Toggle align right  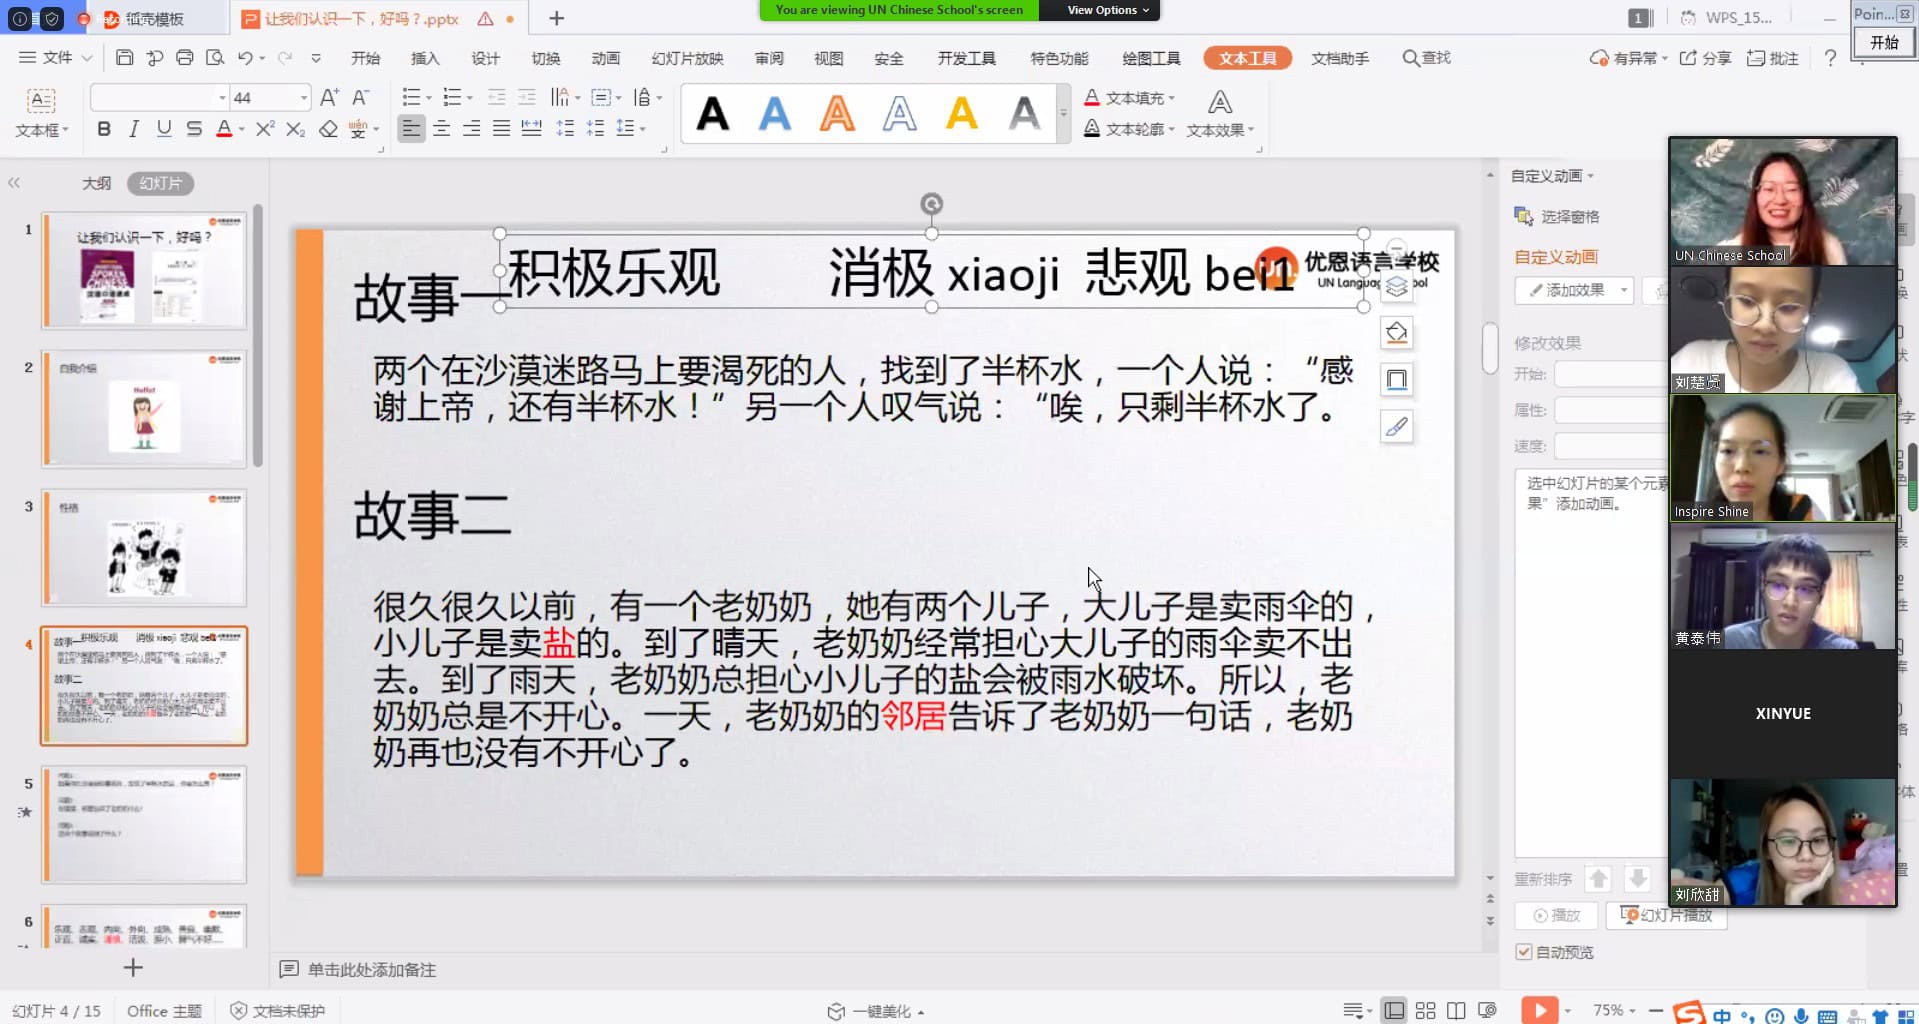tap(471, 128)
